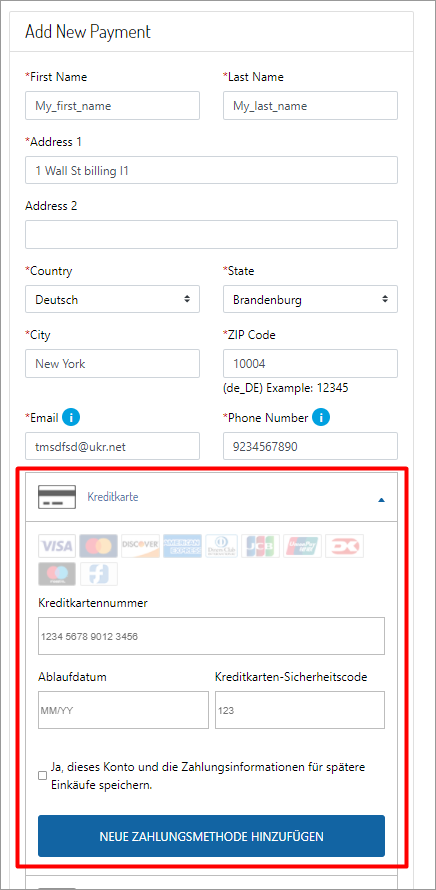Click the American Express logo

(182, 546)
